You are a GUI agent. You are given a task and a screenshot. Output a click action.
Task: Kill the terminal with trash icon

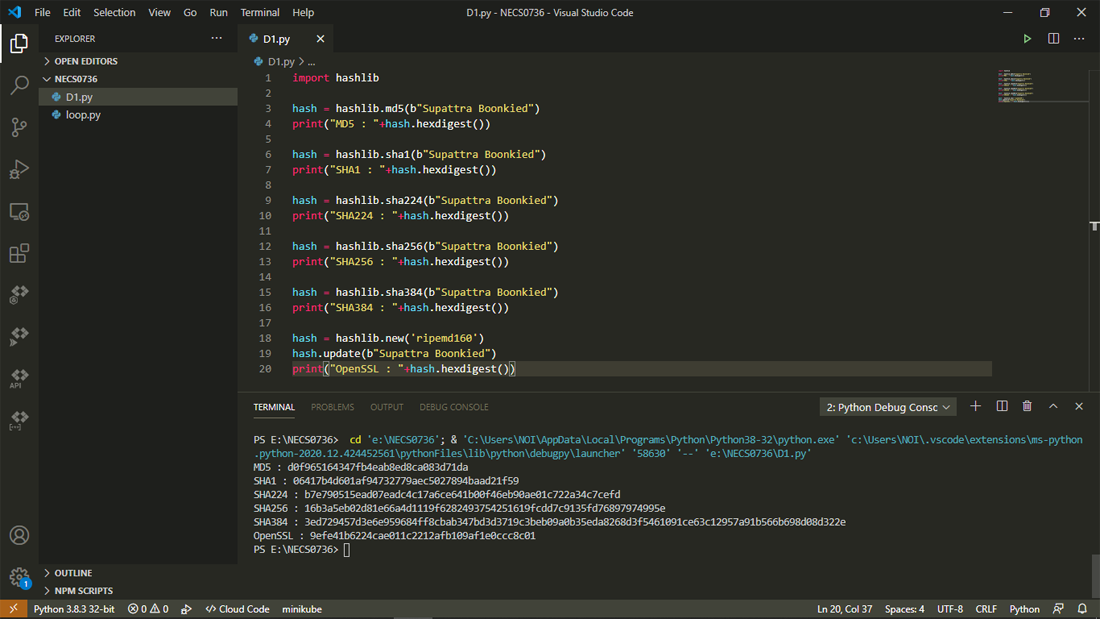coord(1027,407)
